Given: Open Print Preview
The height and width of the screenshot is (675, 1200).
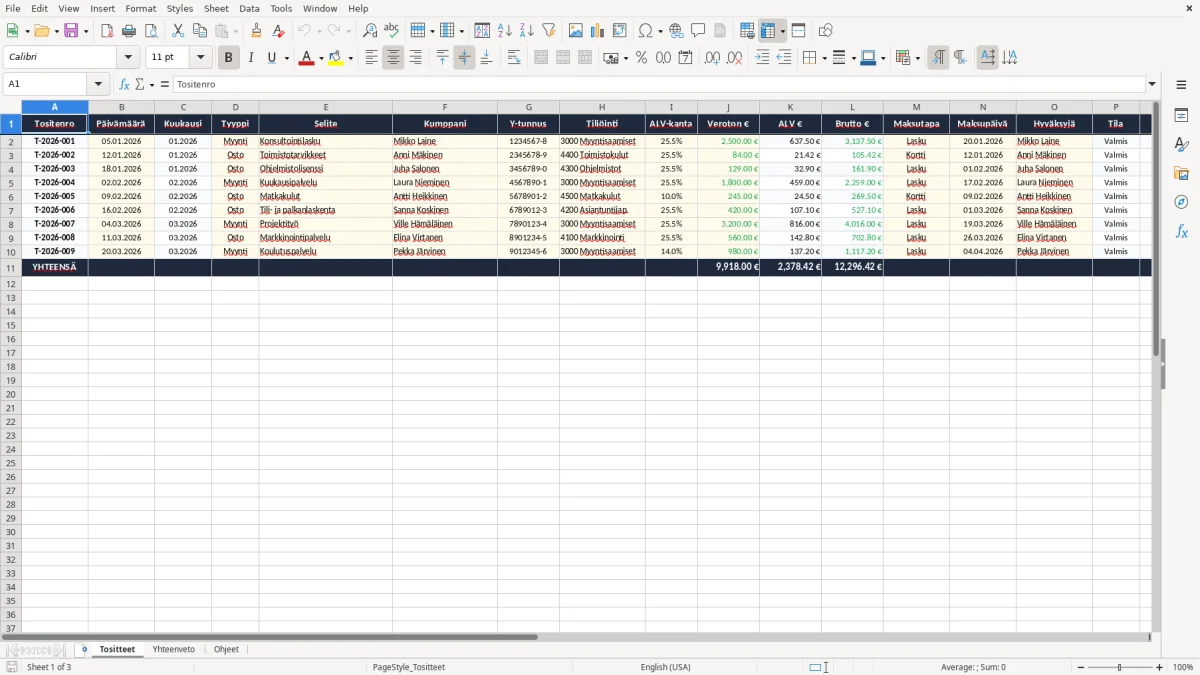Looking at the screenshot, I should 151,31.
